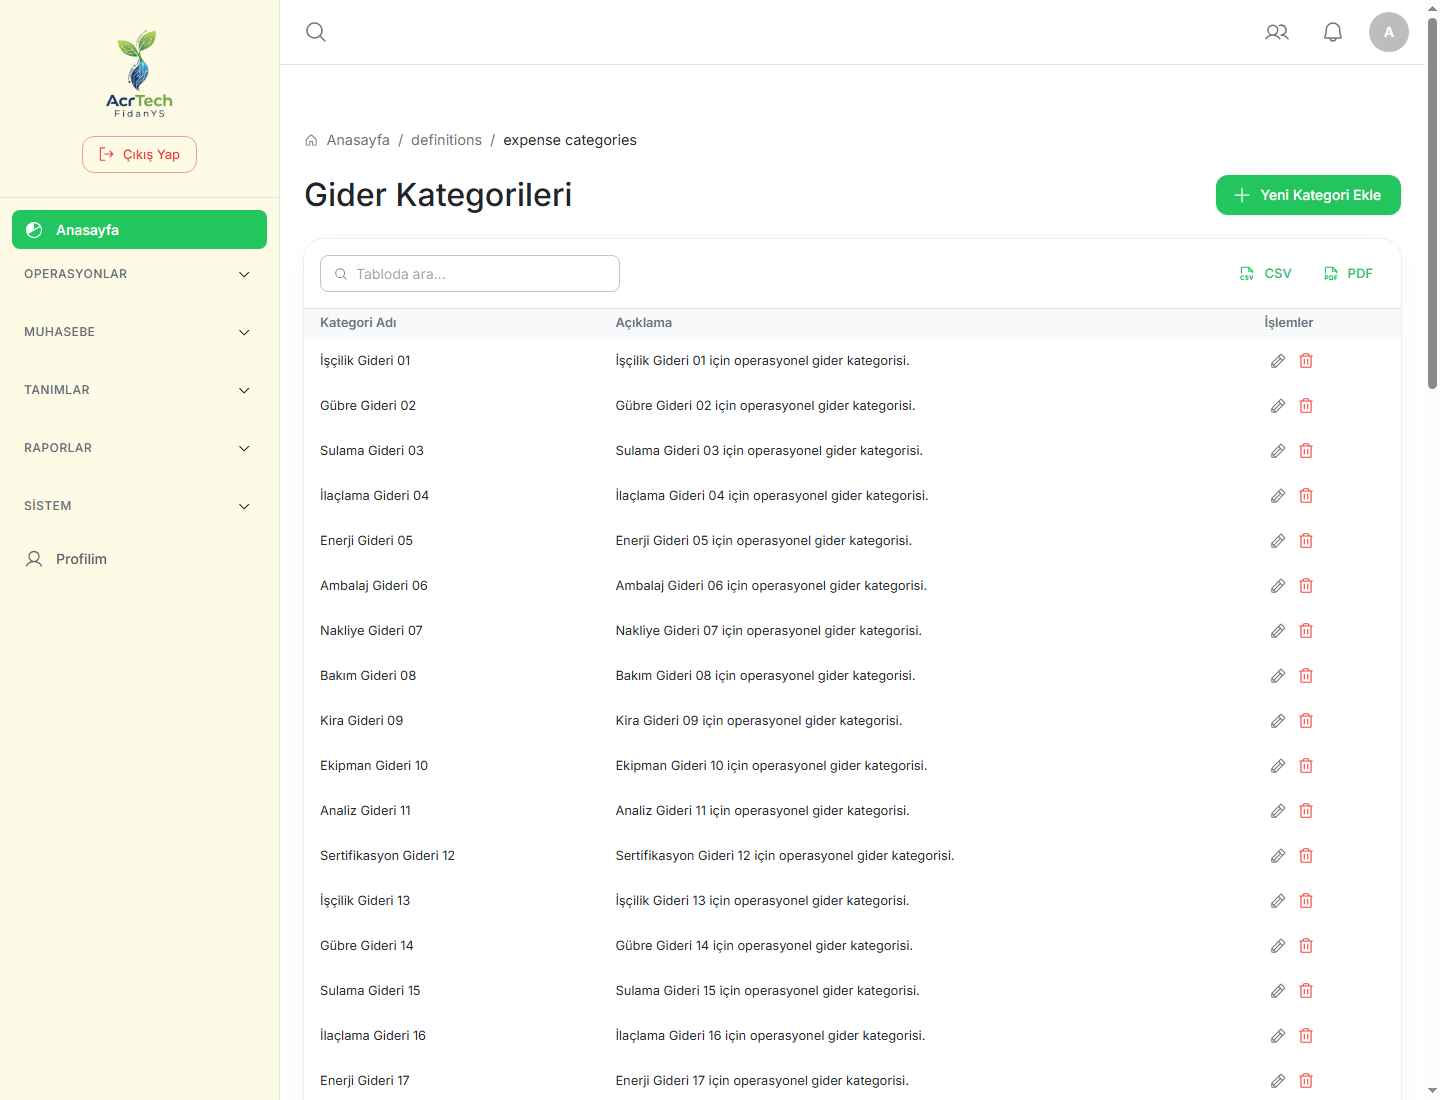
Task: Delete Bakım Gideri 08 category
Action: [1306, 676]
